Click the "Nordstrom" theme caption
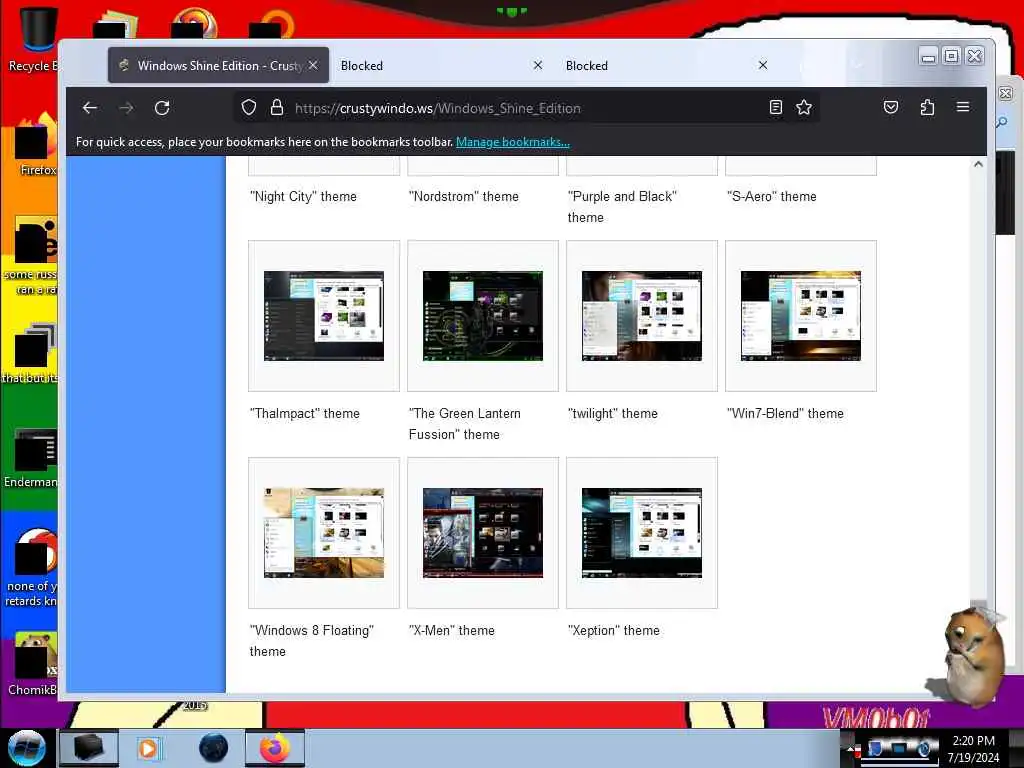 coord(464,197)
